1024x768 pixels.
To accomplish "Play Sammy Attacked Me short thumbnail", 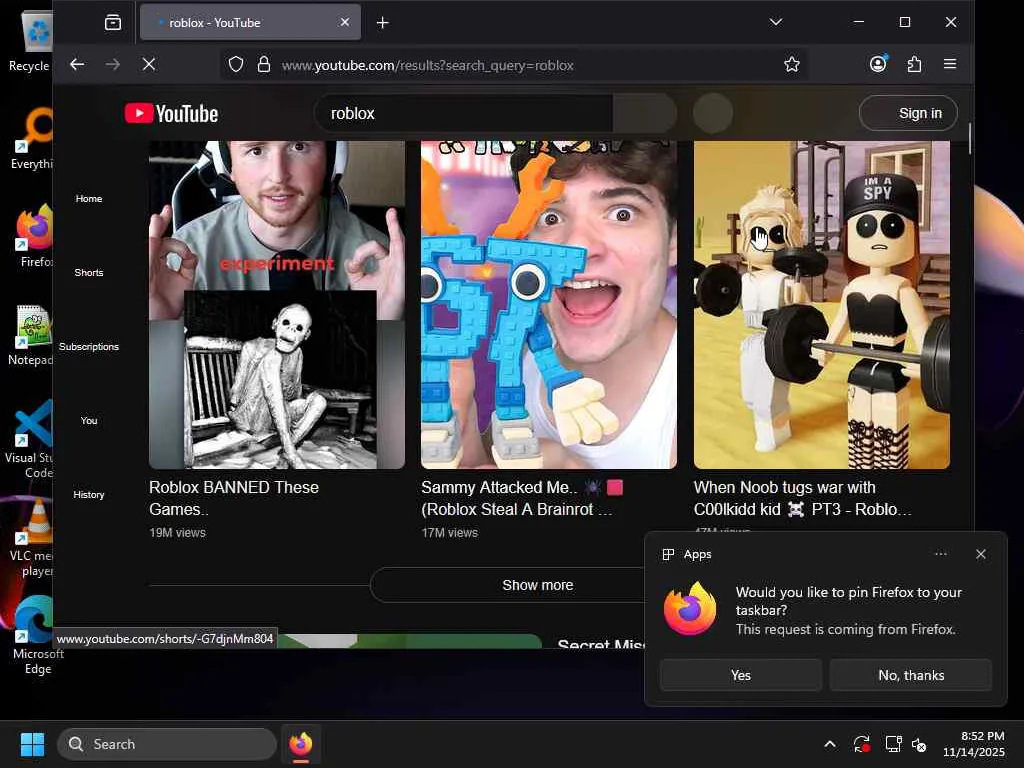I will tap(549, 304).
